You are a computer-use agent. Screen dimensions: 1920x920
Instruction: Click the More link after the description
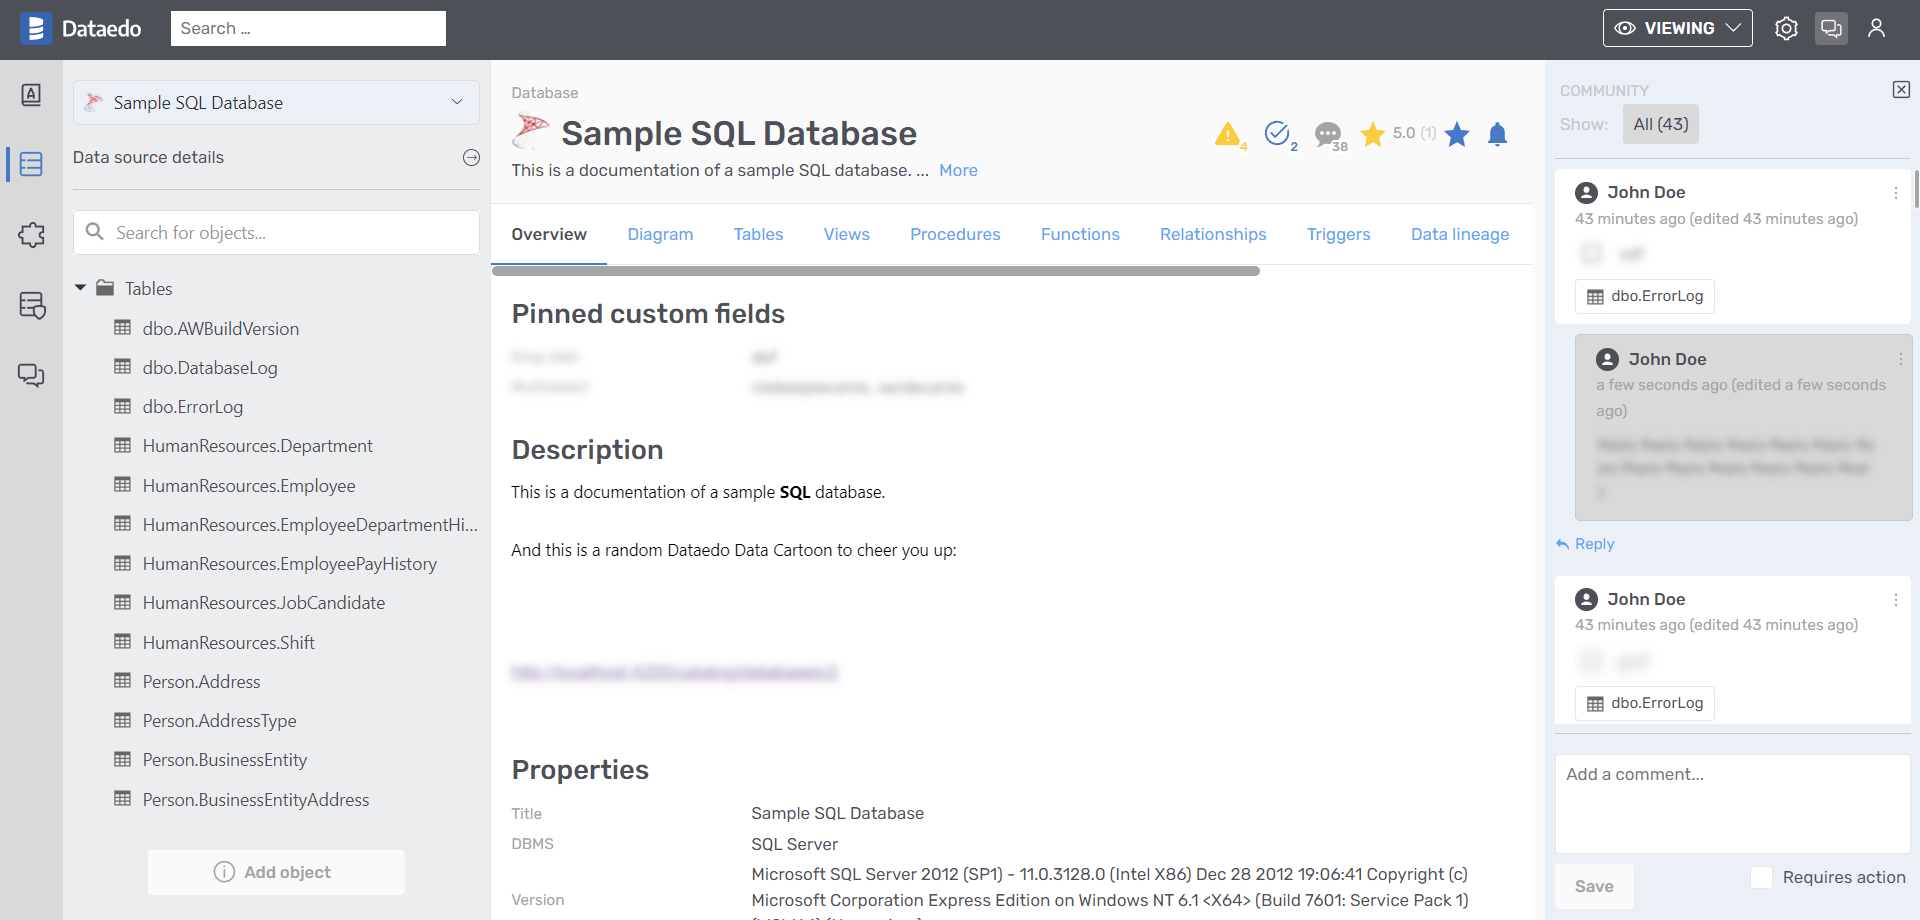pyautogui.click(x=958, y=170)
